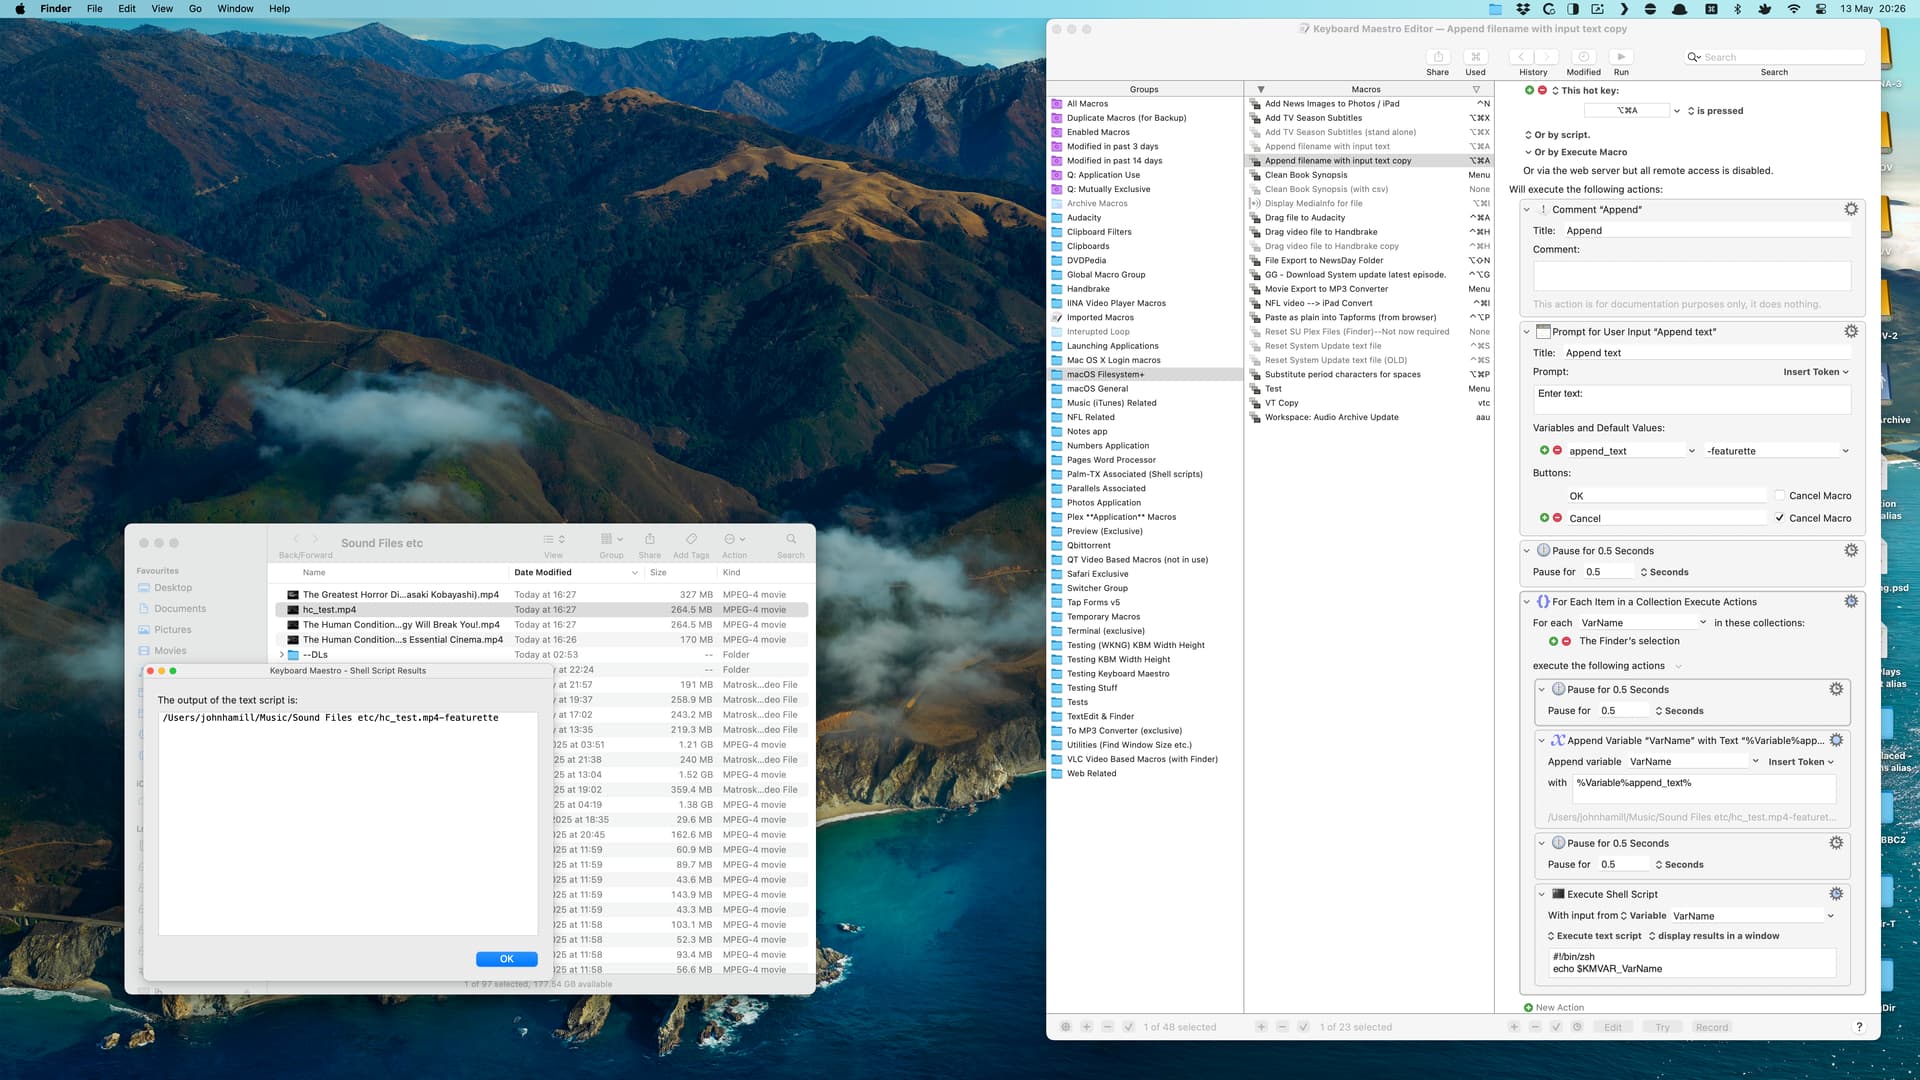
Task: Toggle Cancel Macro checkbox for Cancel button
Action: [1780, 518]
